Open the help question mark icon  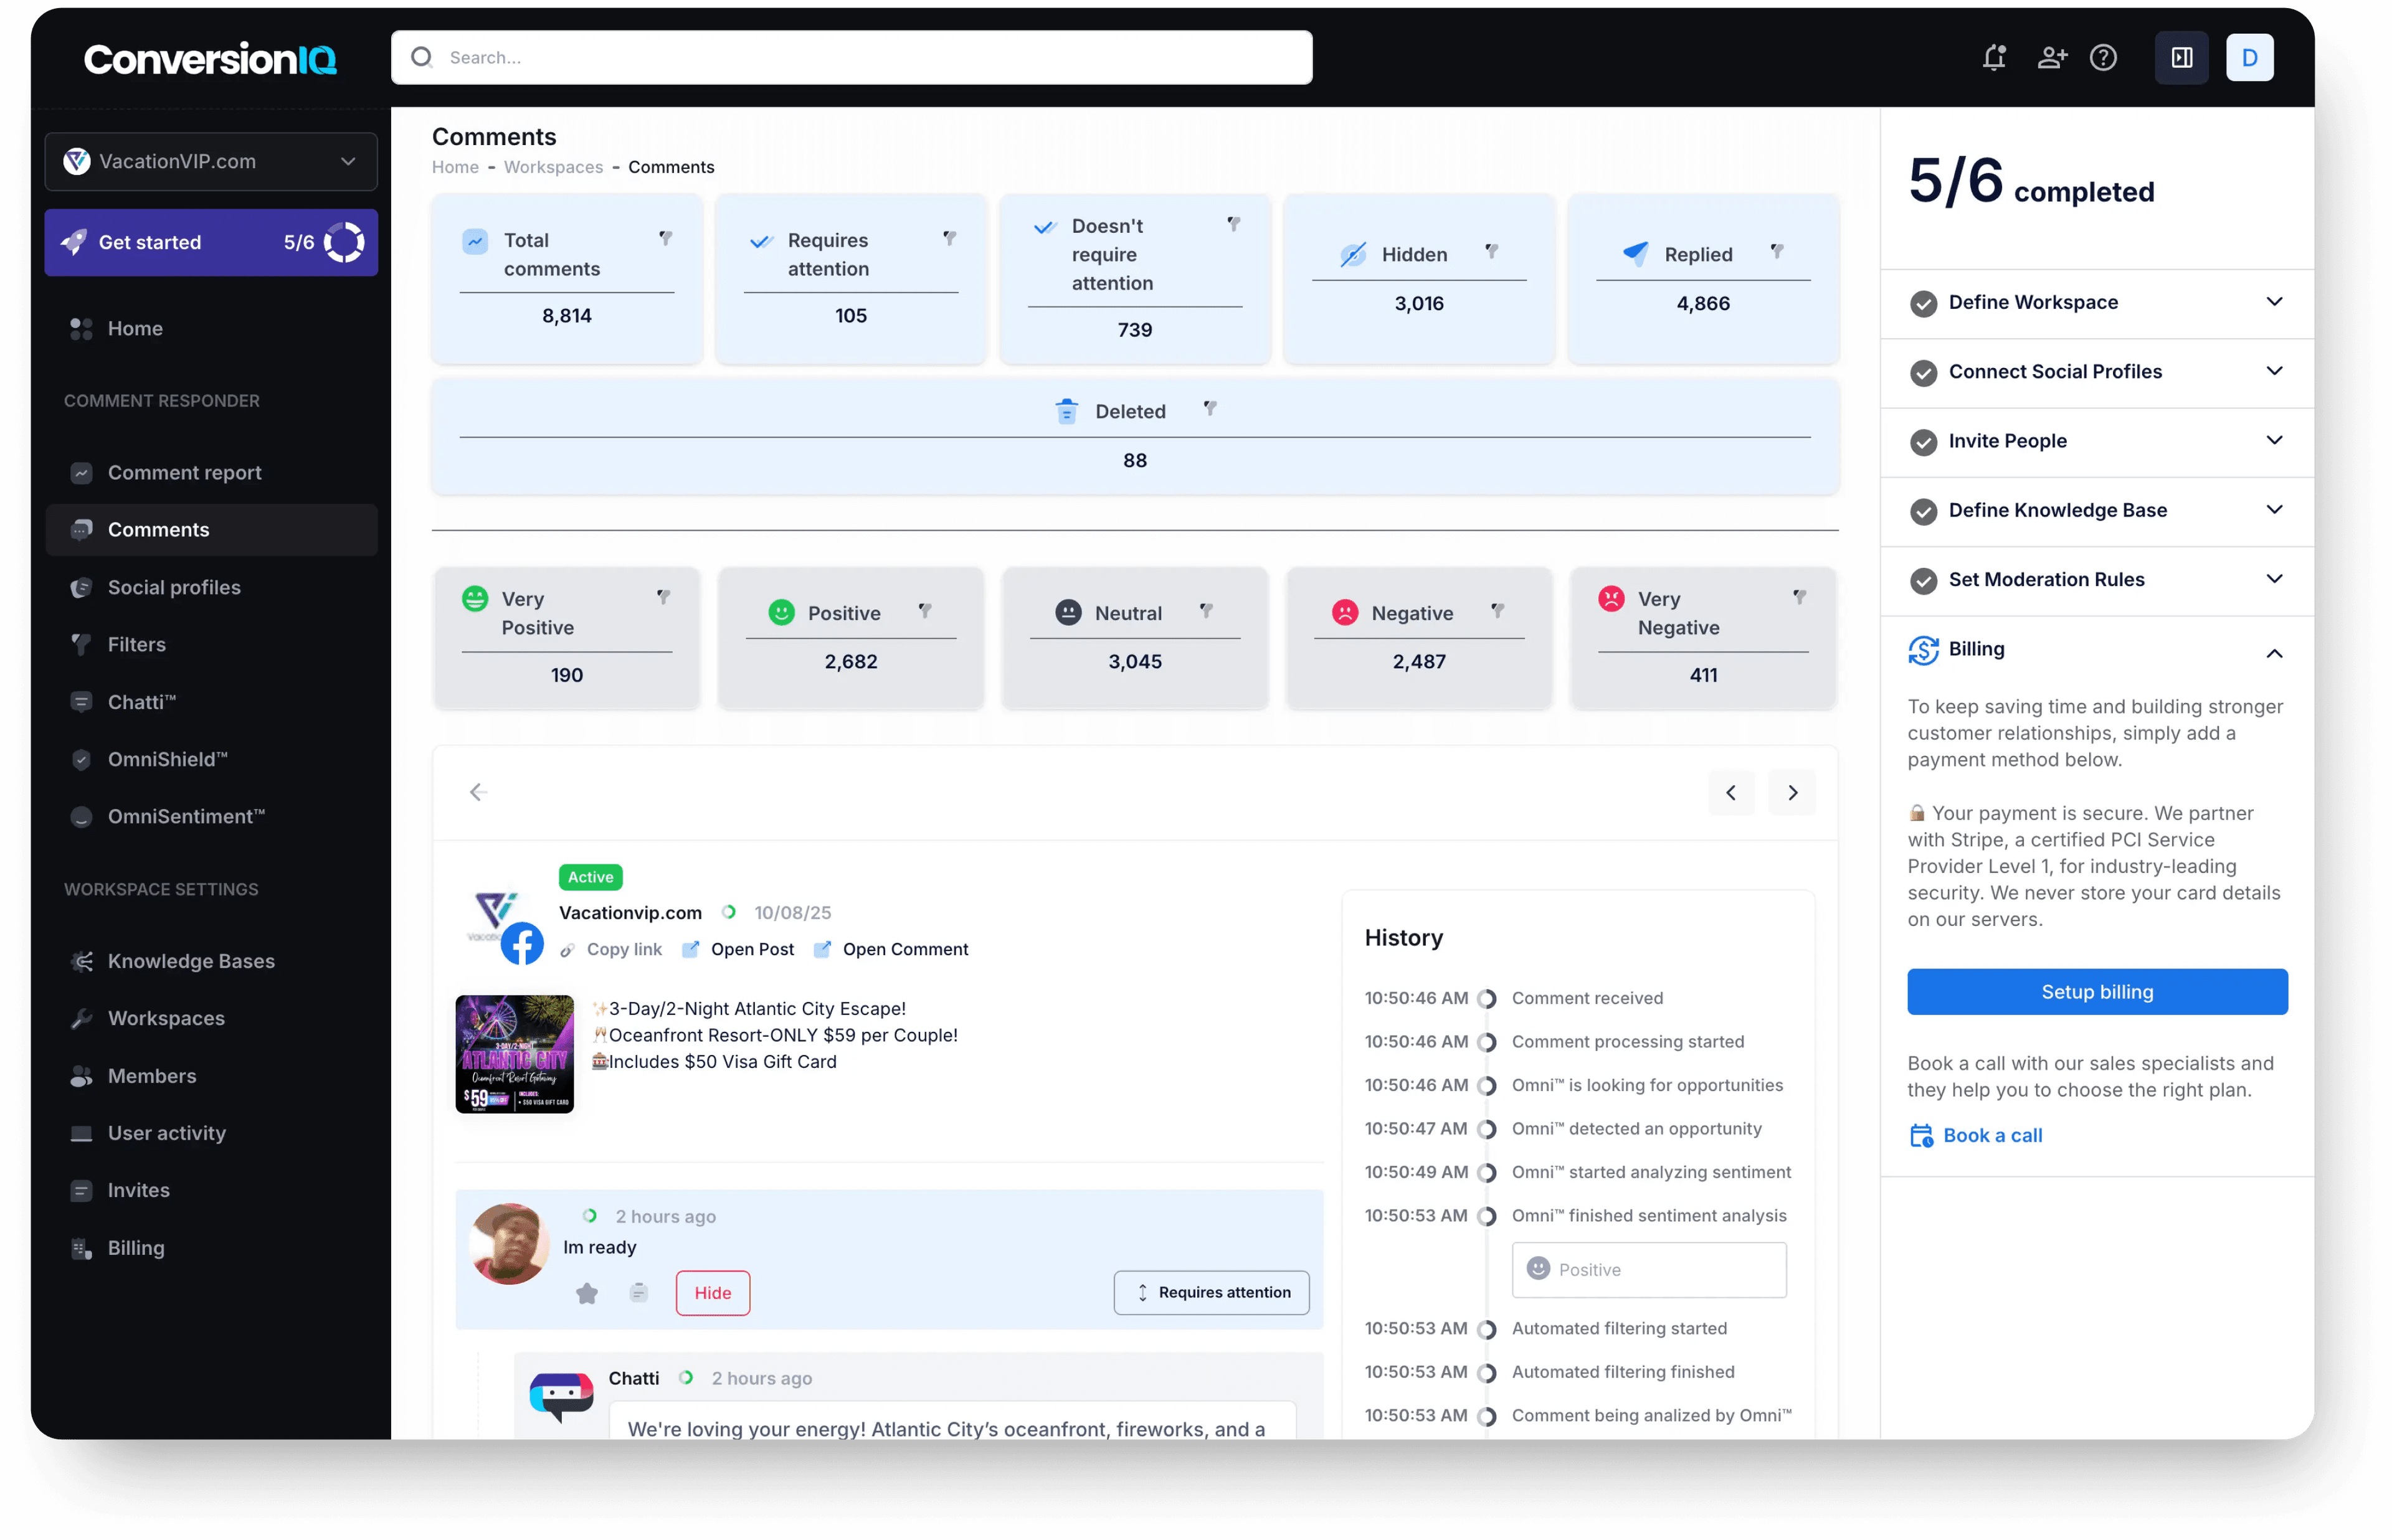[x=2103, y=58]
